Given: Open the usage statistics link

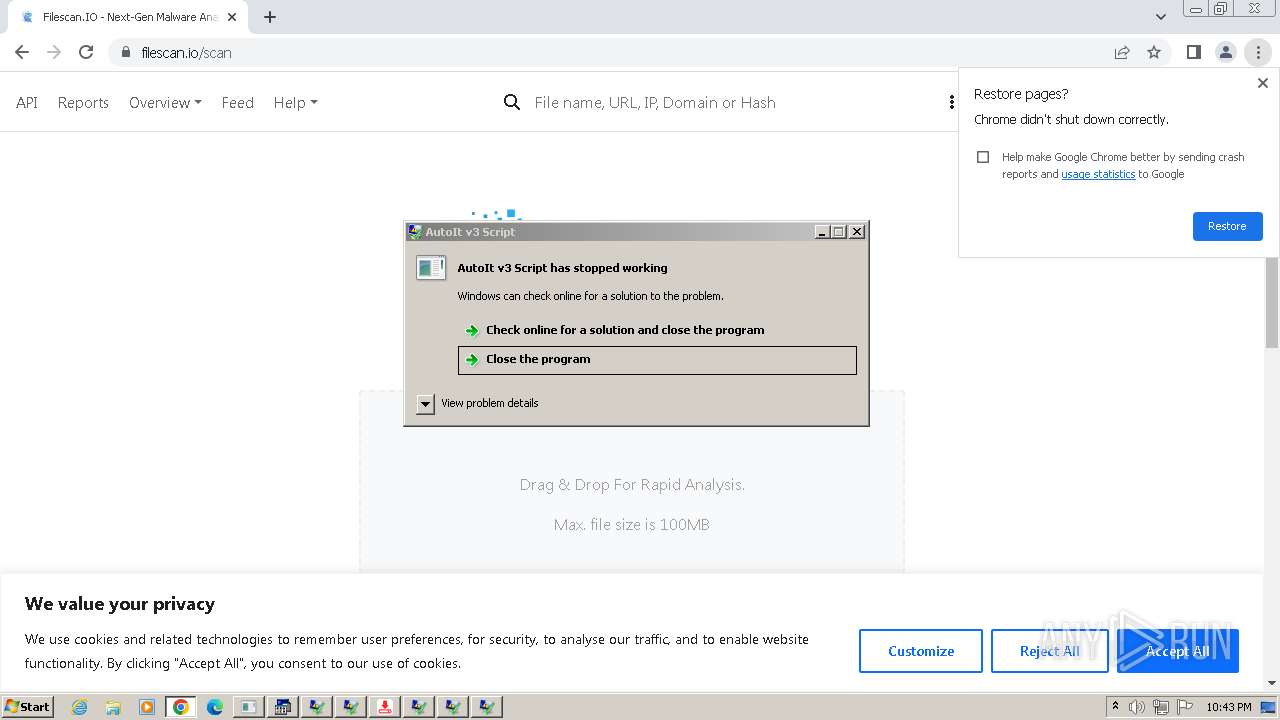Looking at the screenshot, I should click(1098, 174).
